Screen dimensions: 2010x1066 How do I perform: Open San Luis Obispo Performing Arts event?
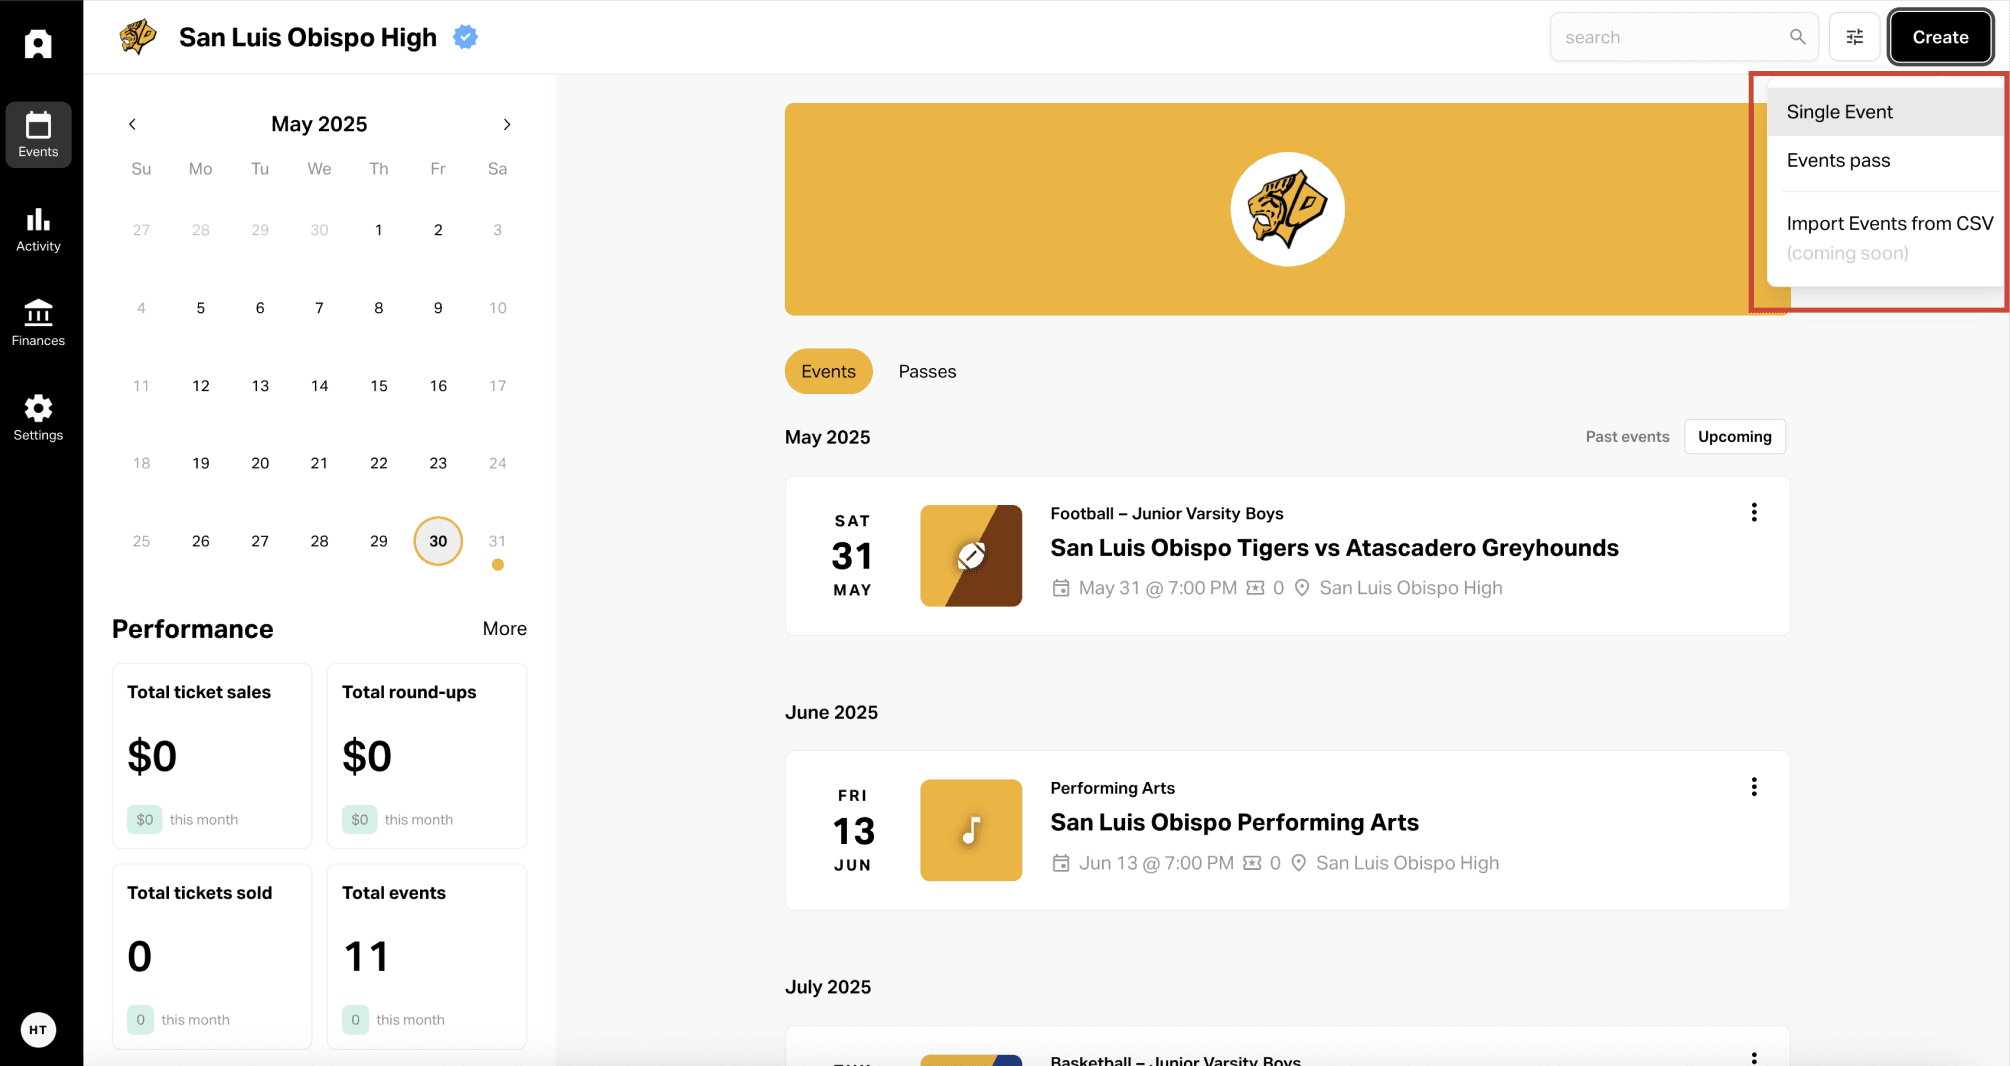pyautogui.click(x=1234, y=822)
